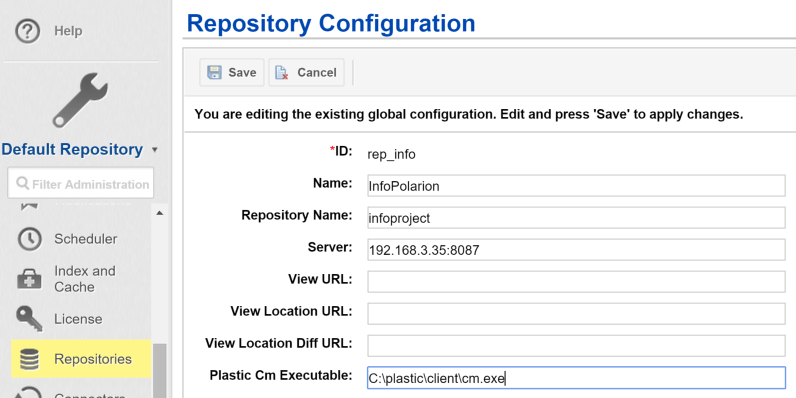Click the floppy disk icon on Save
The height and width of the screenshot is (398, 796).
tap(214, 73)
